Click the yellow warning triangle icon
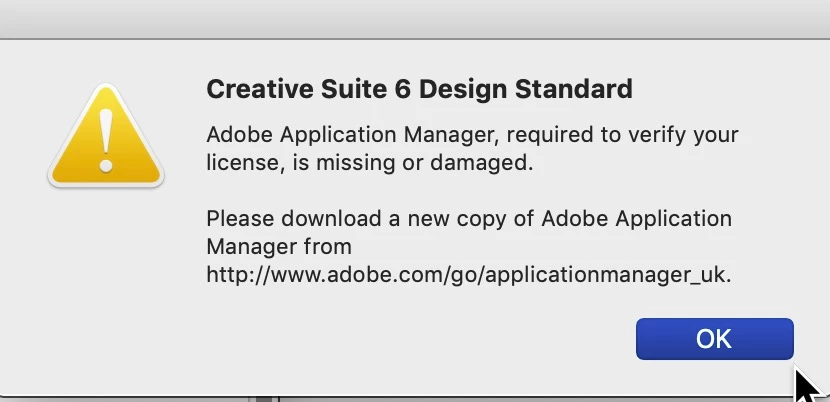The height and width of the screenshot is (402, 830). [106, 140]
